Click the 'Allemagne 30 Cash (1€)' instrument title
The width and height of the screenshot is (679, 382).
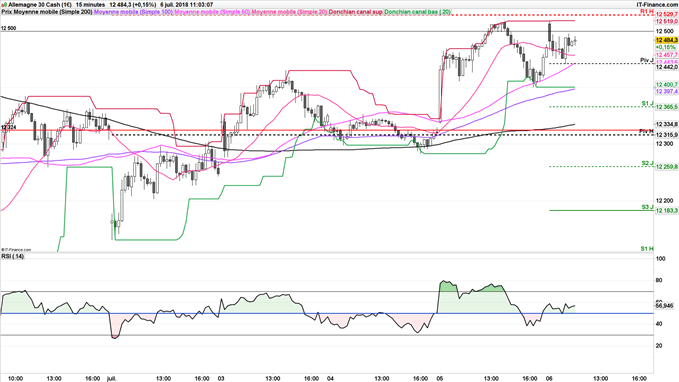[x=40, y=5]
